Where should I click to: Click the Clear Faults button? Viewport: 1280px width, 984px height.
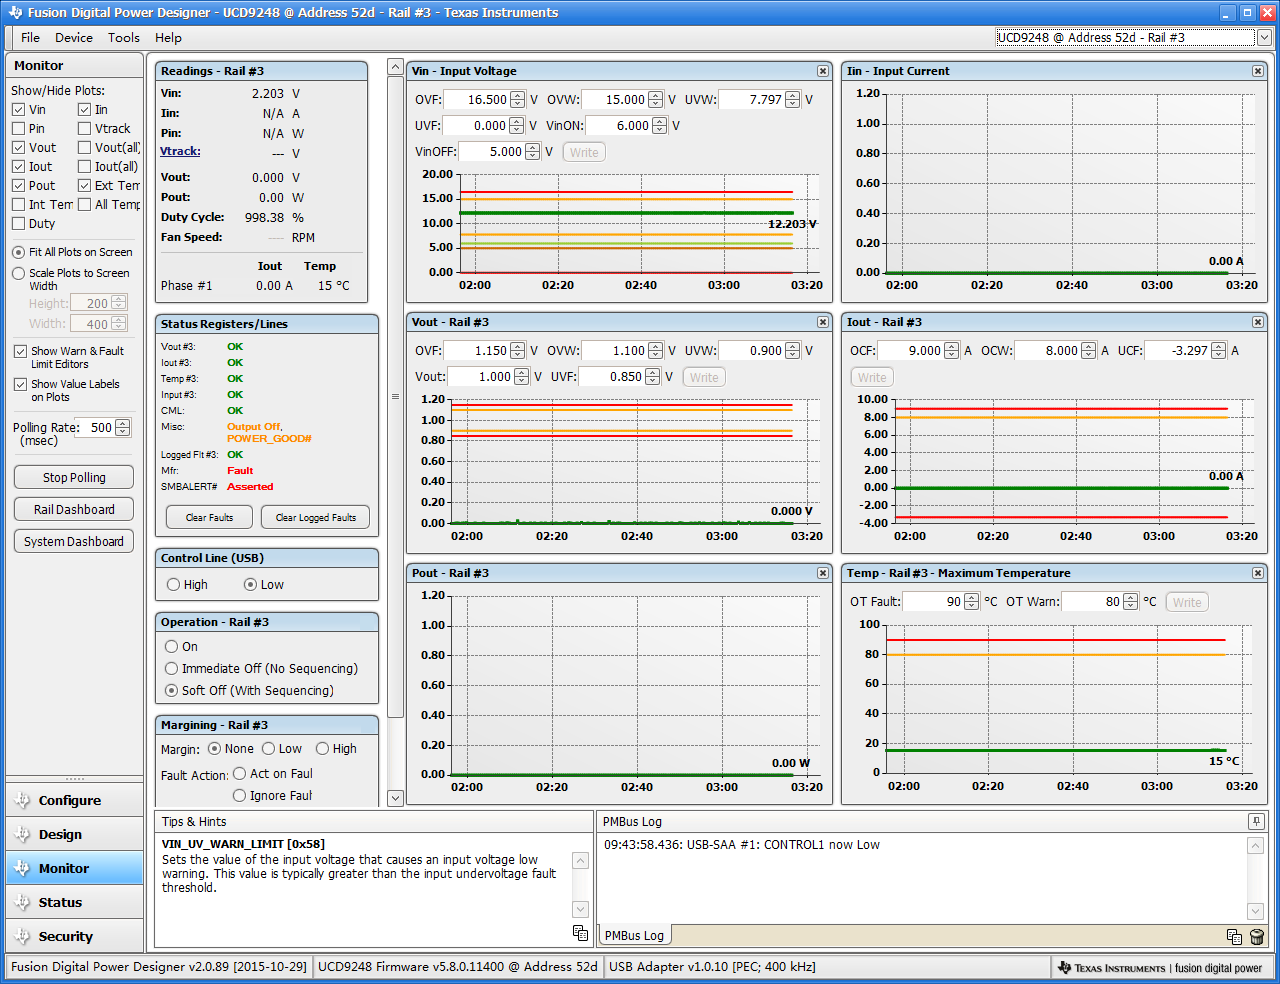[209, 518]
